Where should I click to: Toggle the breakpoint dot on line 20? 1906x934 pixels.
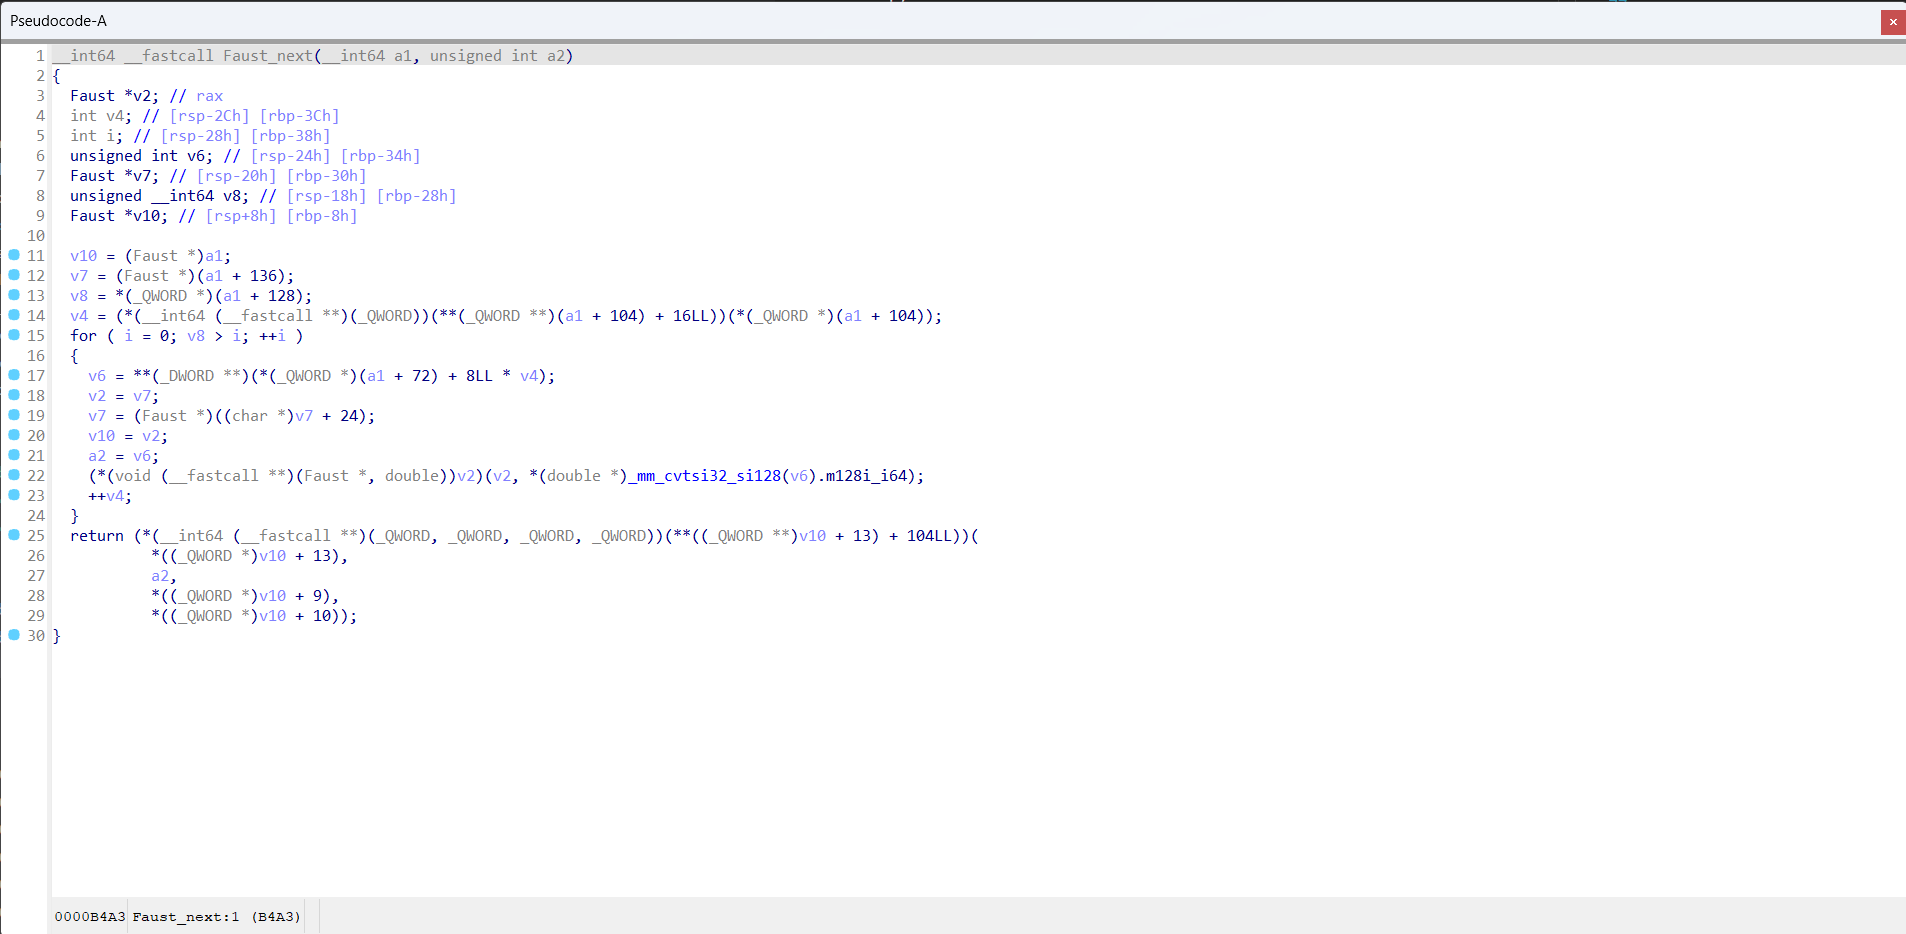click(x=14, y=435)
